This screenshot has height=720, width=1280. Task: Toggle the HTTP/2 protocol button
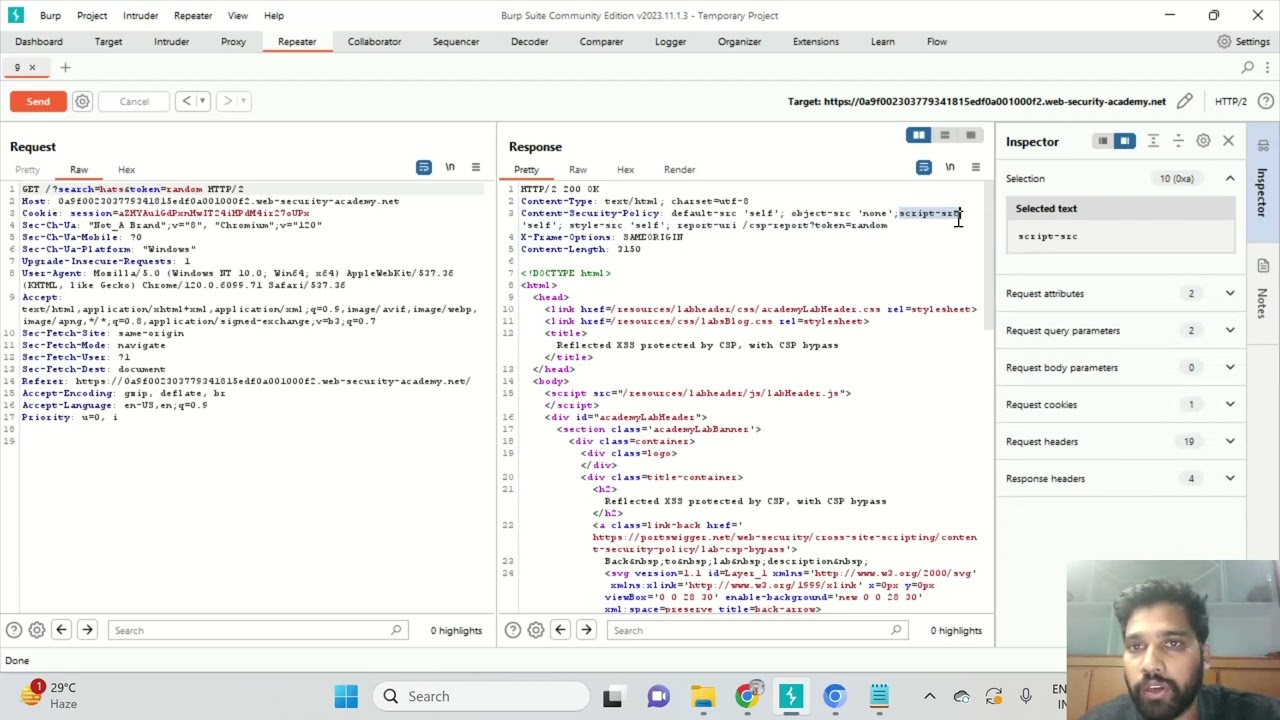[x=1231, y=101]
